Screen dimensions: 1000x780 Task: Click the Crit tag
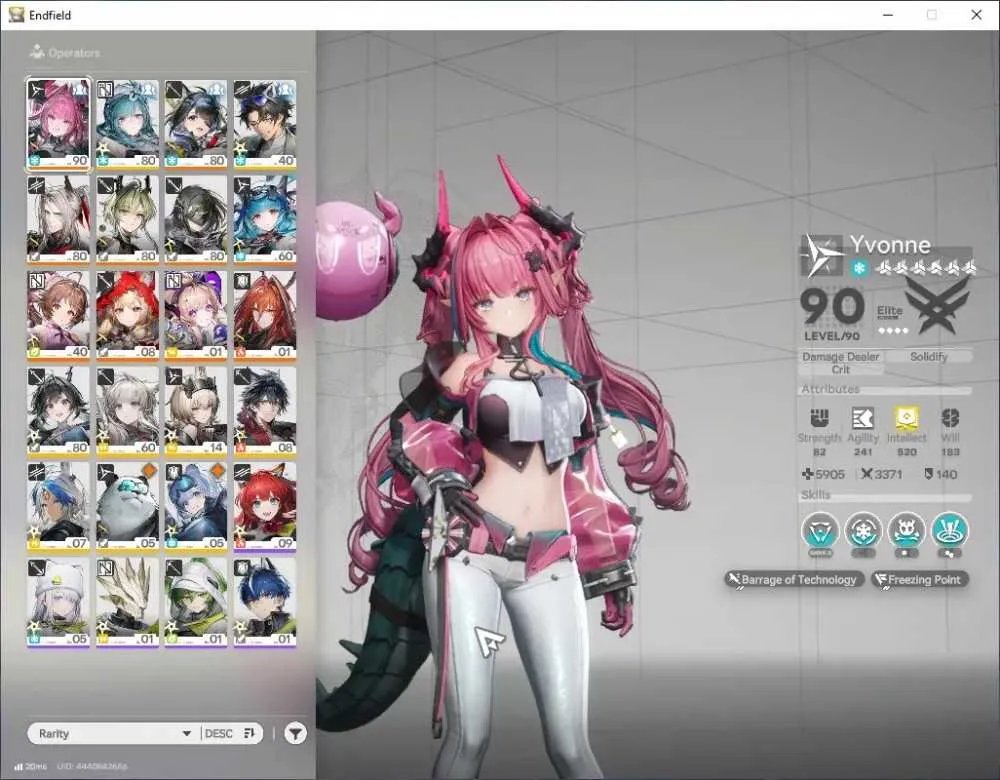[841, 369]
